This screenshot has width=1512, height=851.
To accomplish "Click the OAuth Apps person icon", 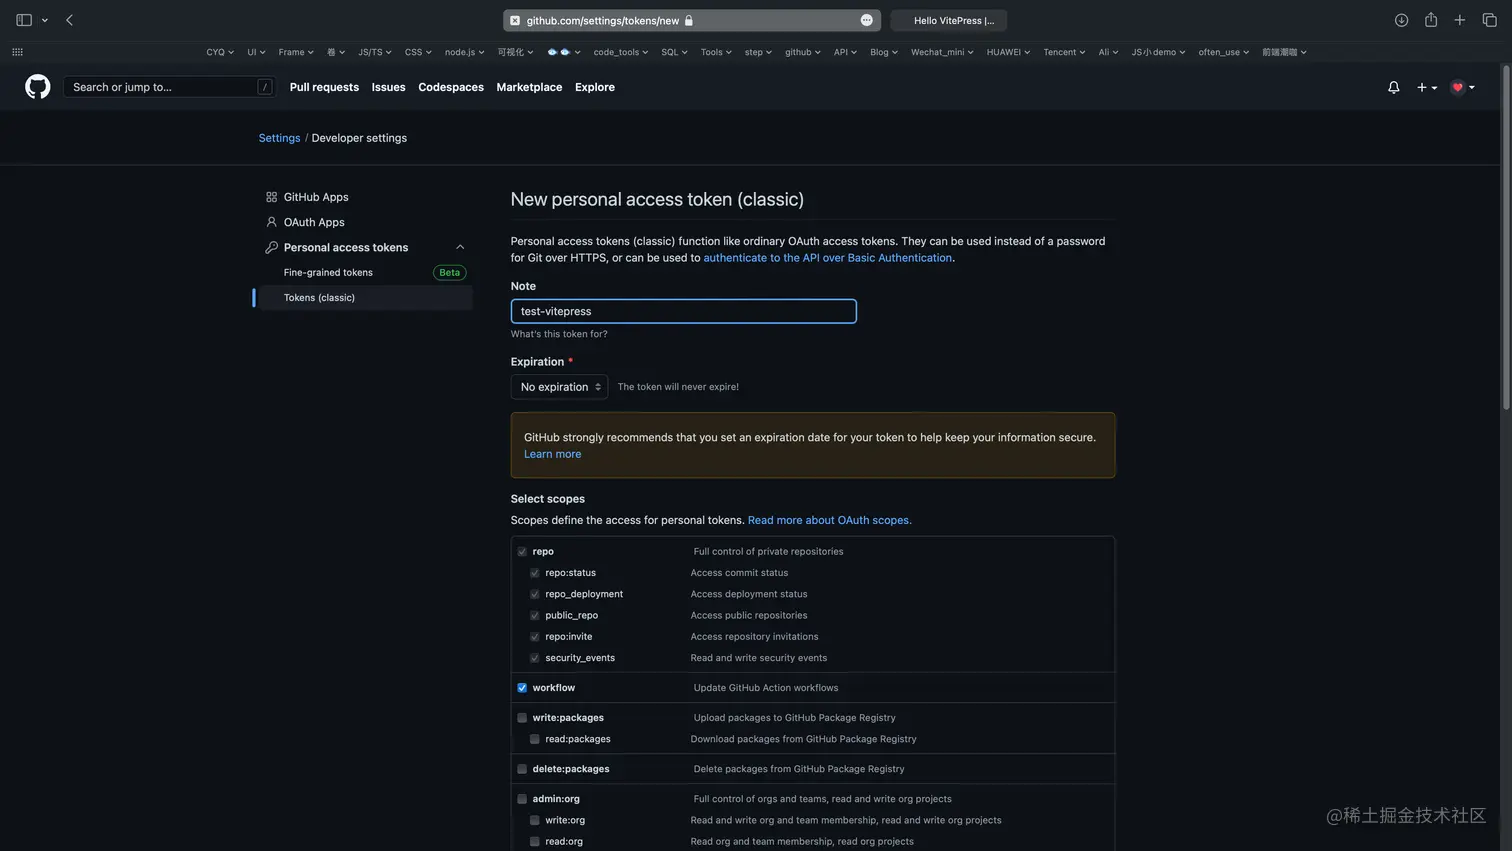I will pos(271,222).
